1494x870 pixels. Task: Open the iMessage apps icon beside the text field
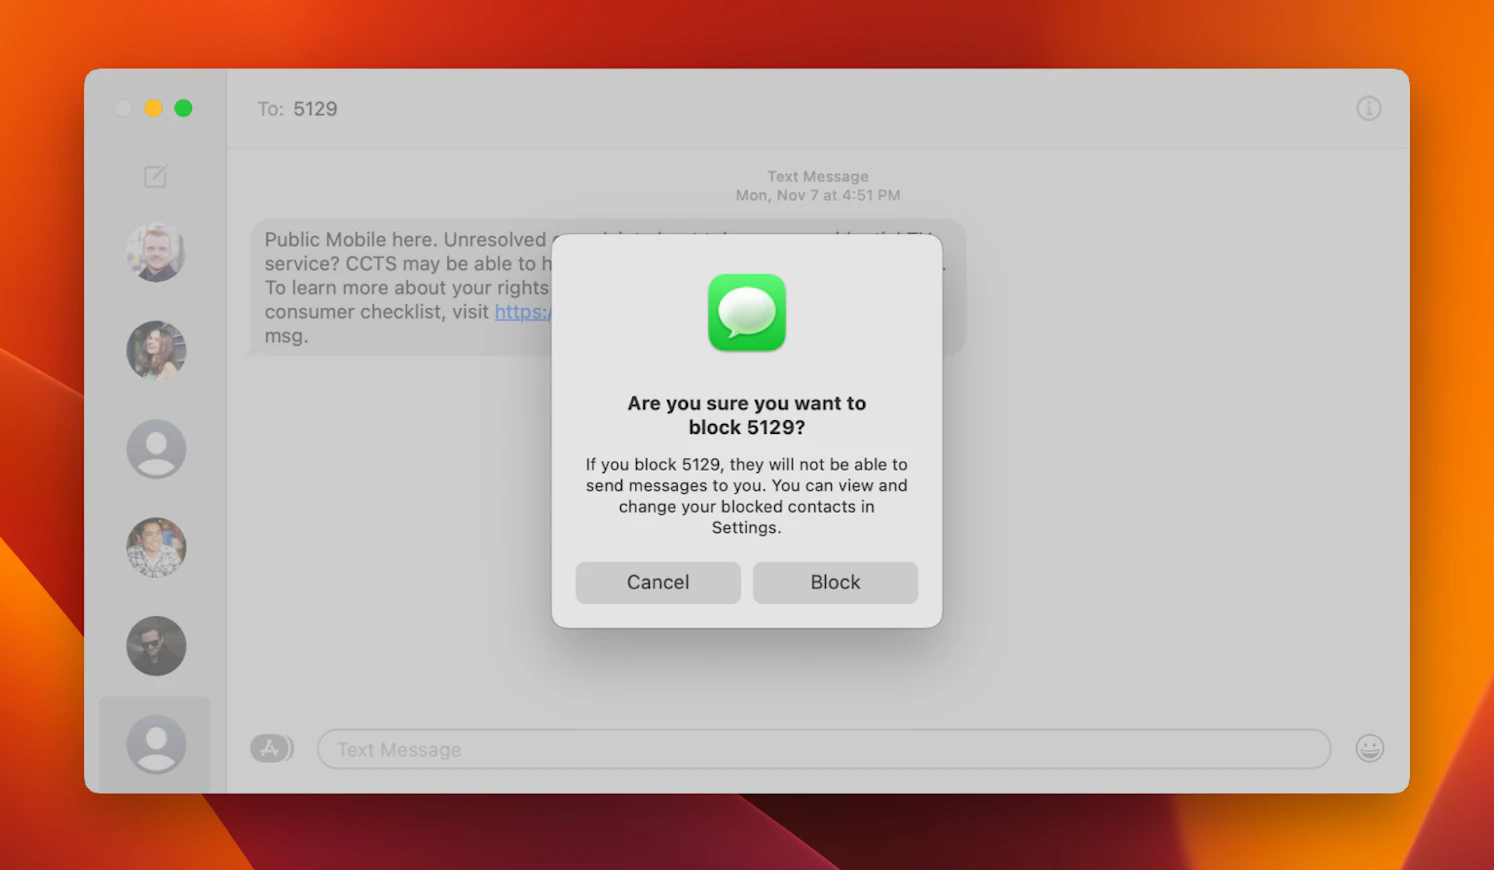click(x=271, y=748)
